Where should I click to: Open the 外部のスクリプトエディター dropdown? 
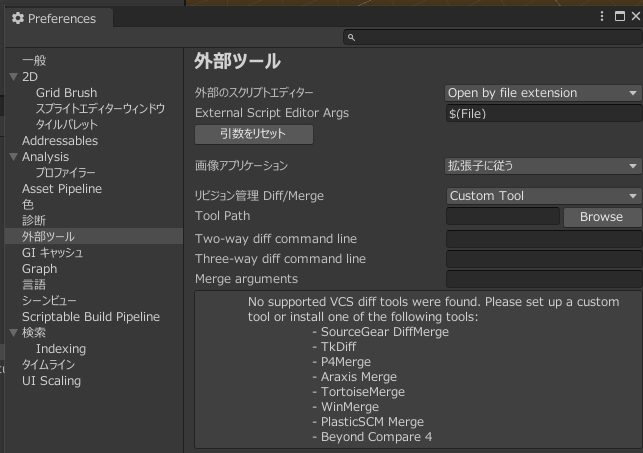pos(542,93)
